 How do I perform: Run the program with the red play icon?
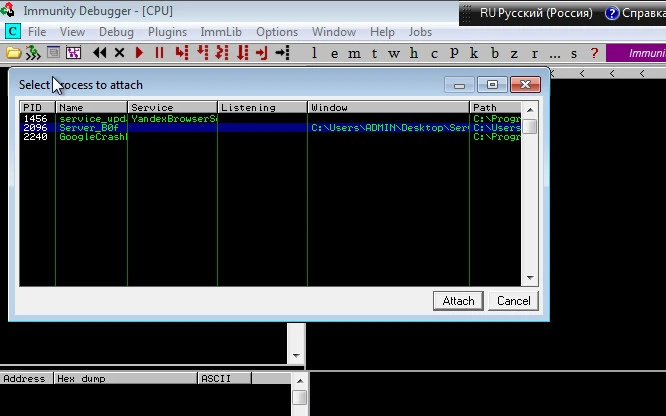[x=139, y=53]
